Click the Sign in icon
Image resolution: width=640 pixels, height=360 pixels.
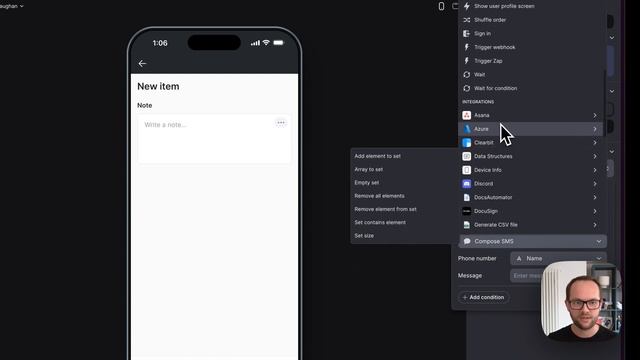tap(467, 33)
